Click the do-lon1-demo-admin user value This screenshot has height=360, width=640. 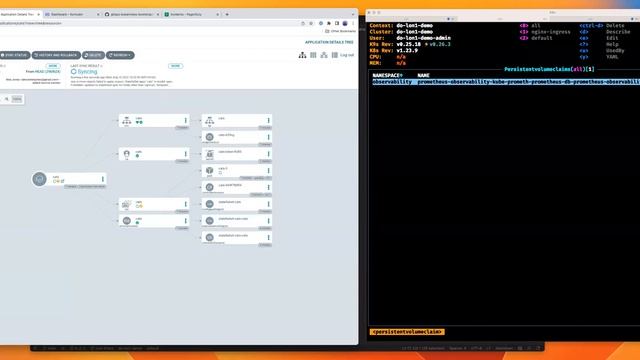[x=423, y=38]
